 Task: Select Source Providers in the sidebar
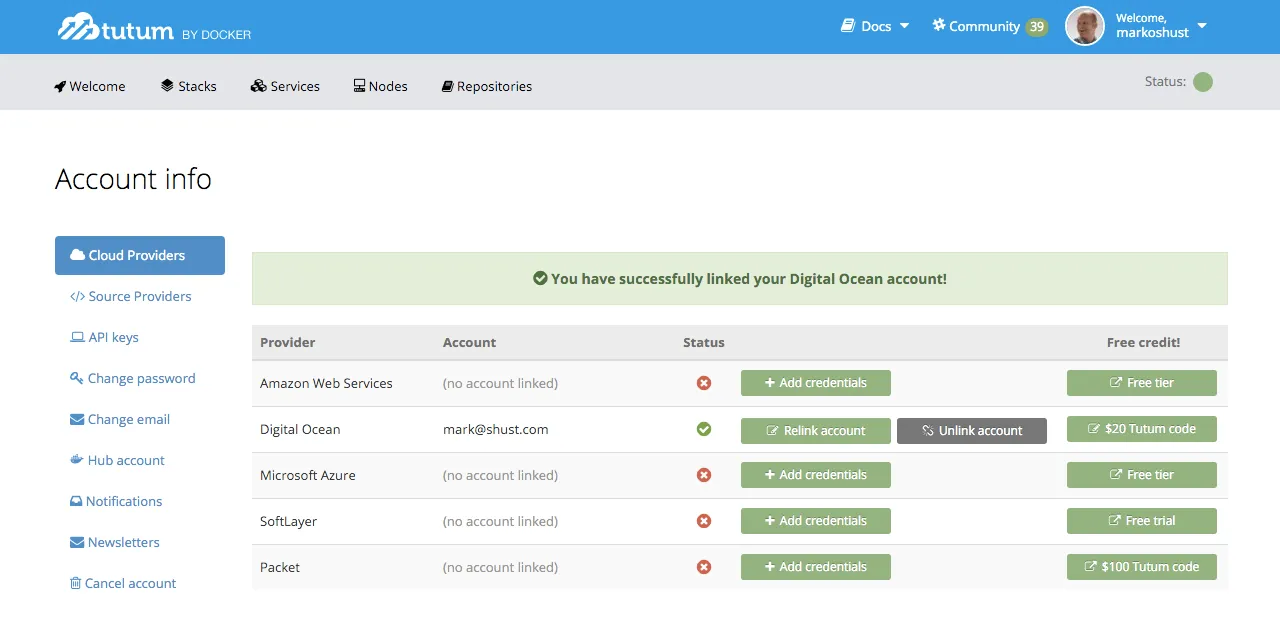[131, 296]
